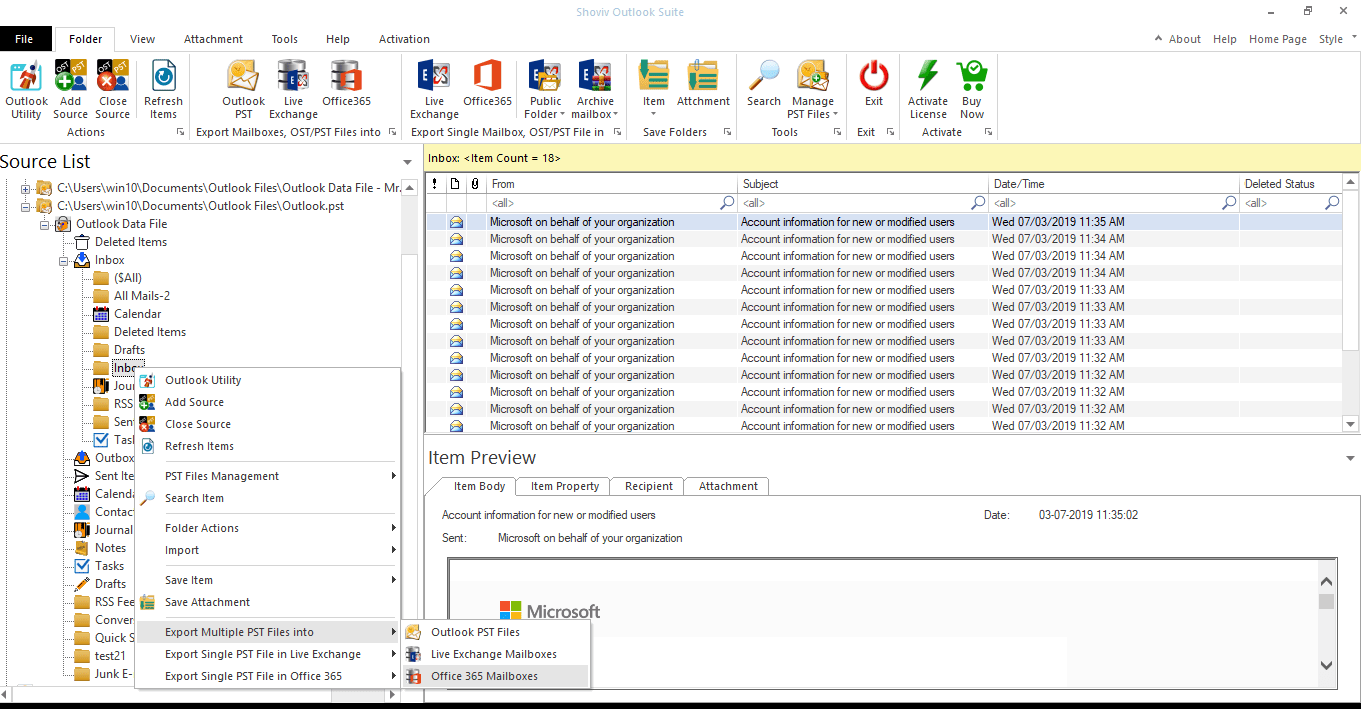Click the Attachment save icon in ribbon
This screenshot has height=709, width=1361.
[x=703, y=83]
